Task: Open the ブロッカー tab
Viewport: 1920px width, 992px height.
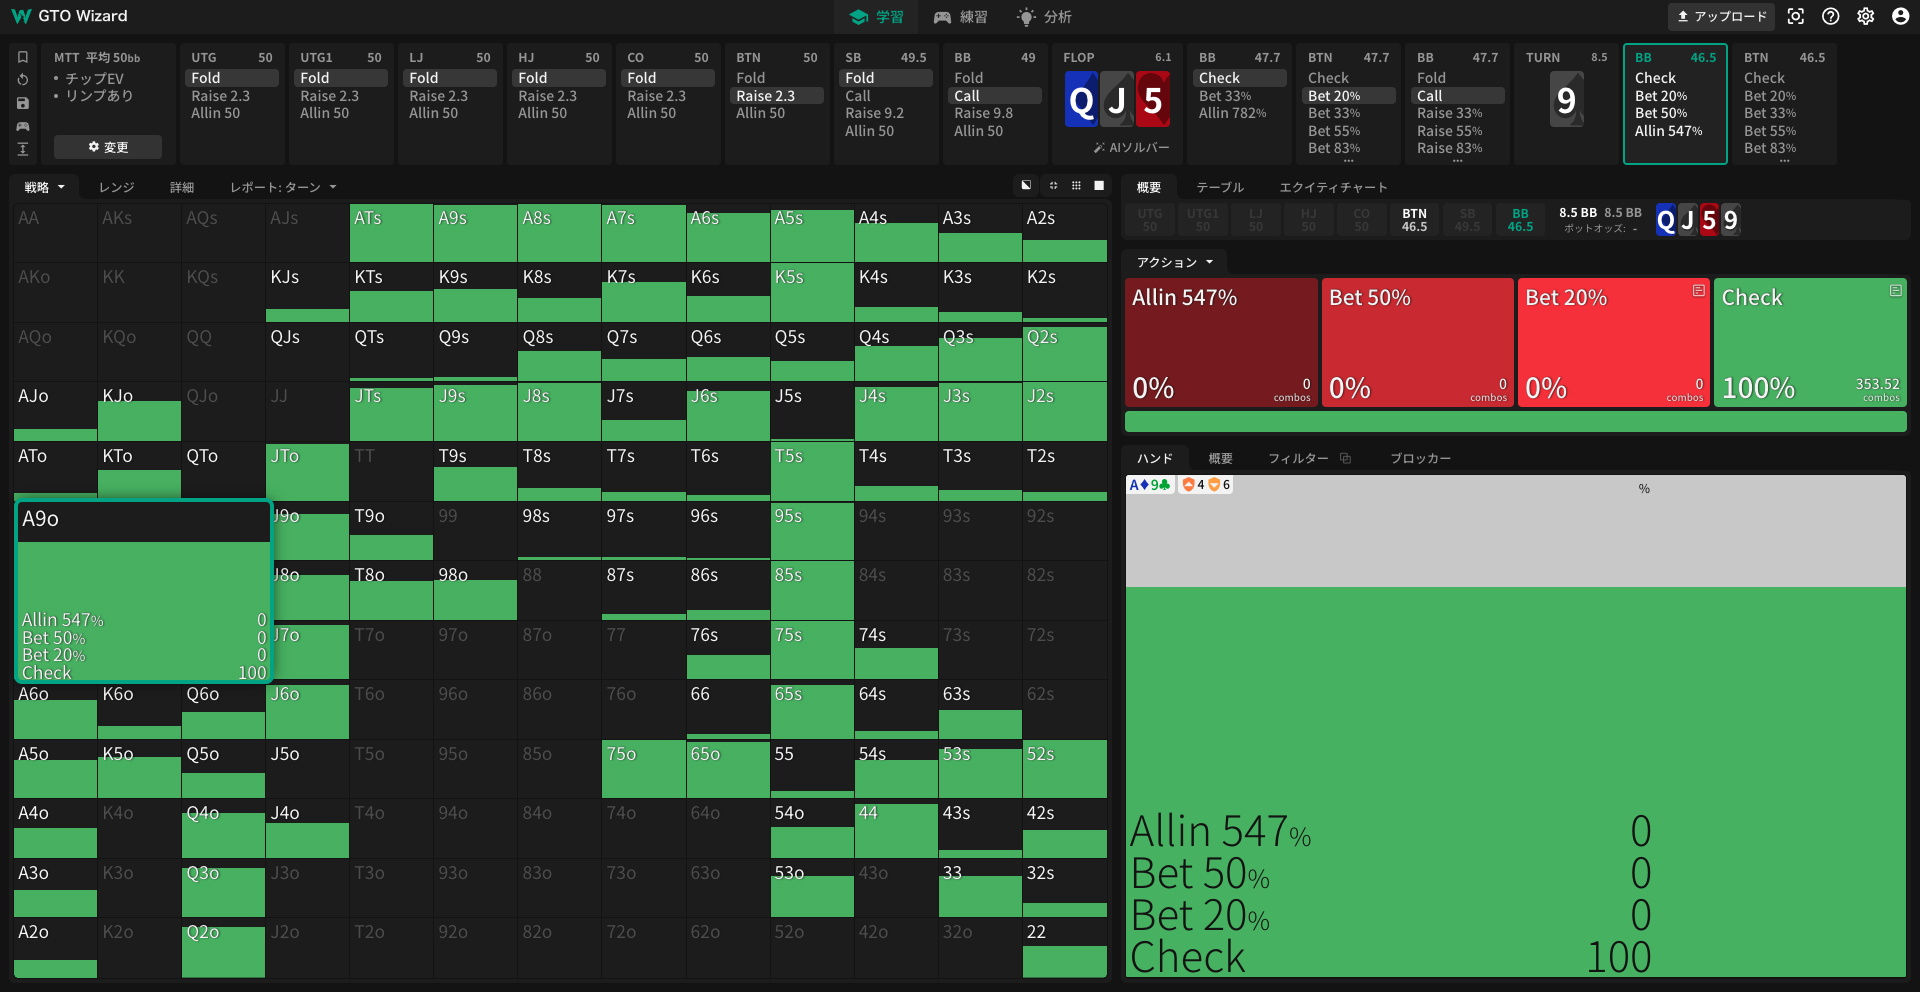Action: [x=1420, y=458]
